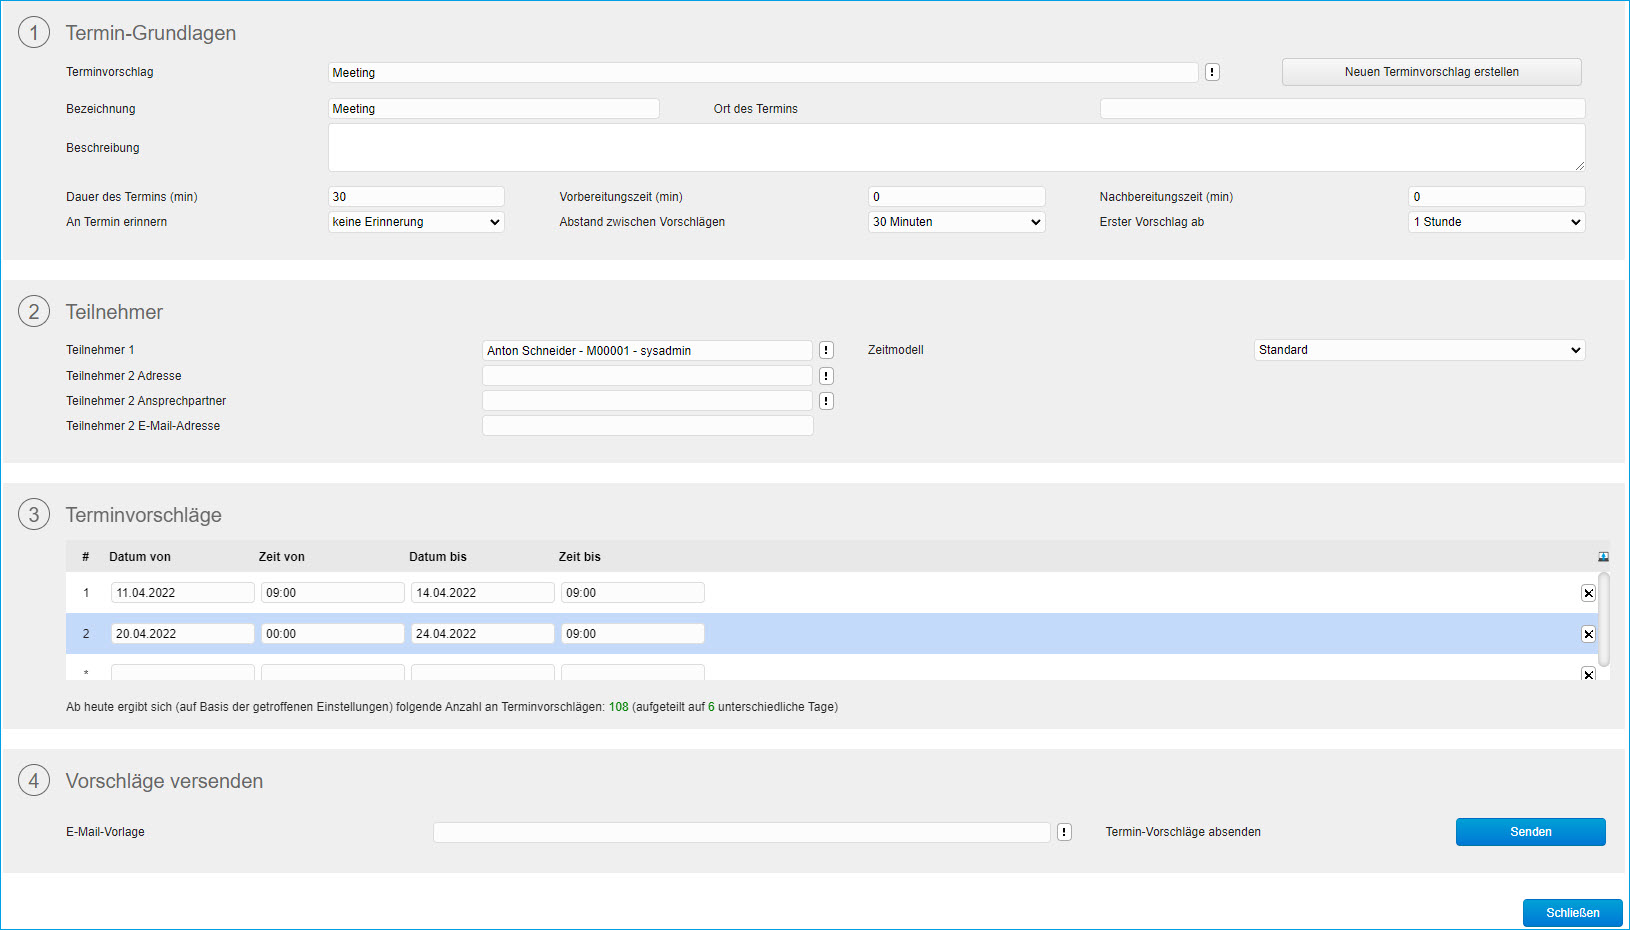Click row number 2 in the table

(x=86, y=634)
